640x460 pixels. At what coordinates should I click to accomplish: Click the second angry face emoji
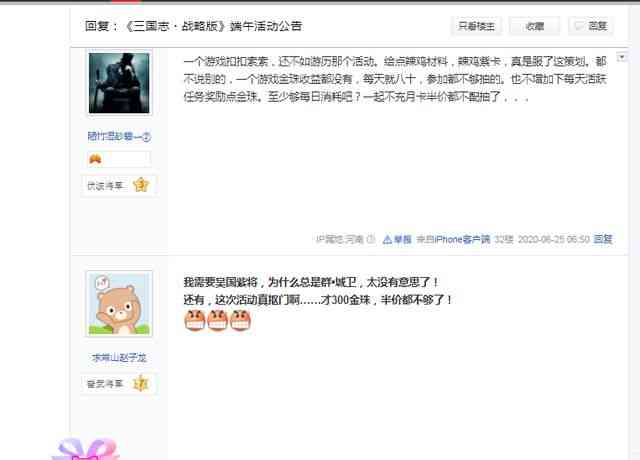218,320
